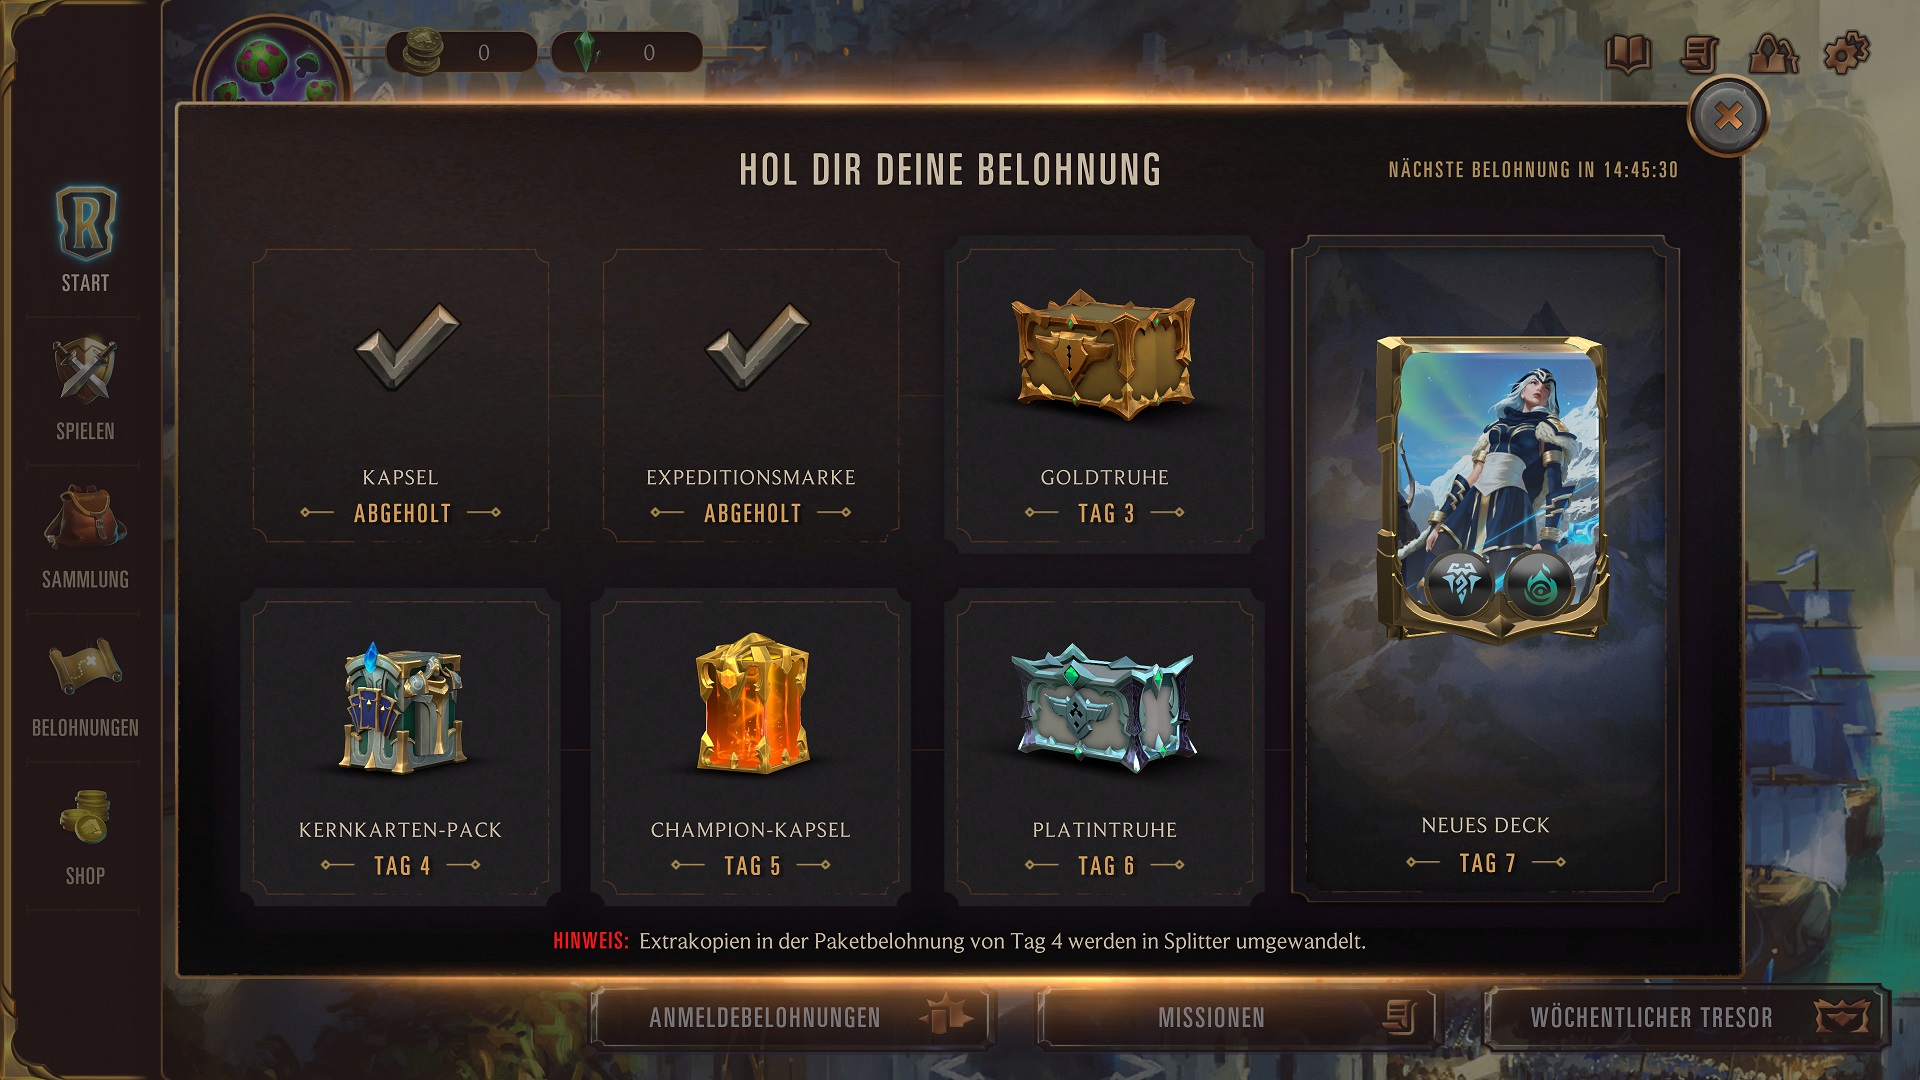1920x1080 pixels.
Task: Select the Goldtruhe Tag 3 reward
Action: [x=1105, y=396]
